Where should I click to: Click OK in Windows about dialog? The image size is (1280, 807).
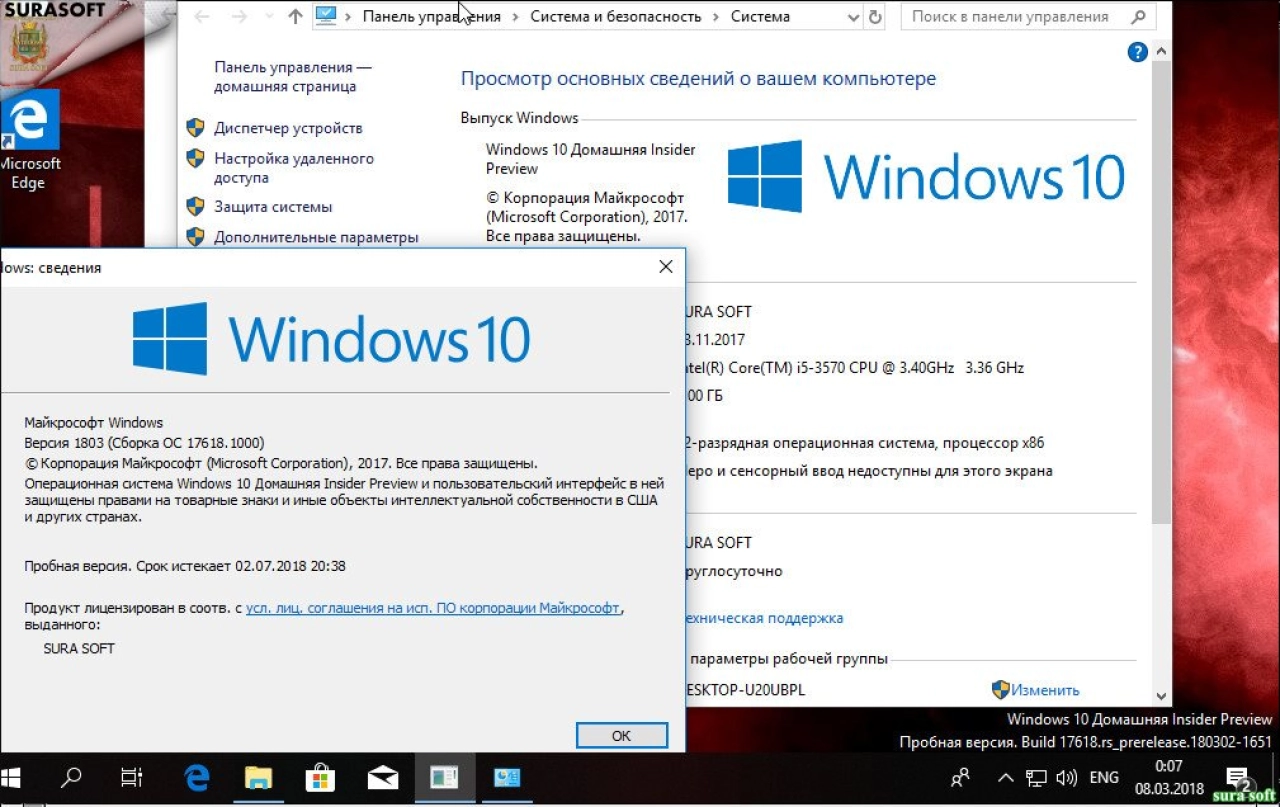tap(621, 735)
